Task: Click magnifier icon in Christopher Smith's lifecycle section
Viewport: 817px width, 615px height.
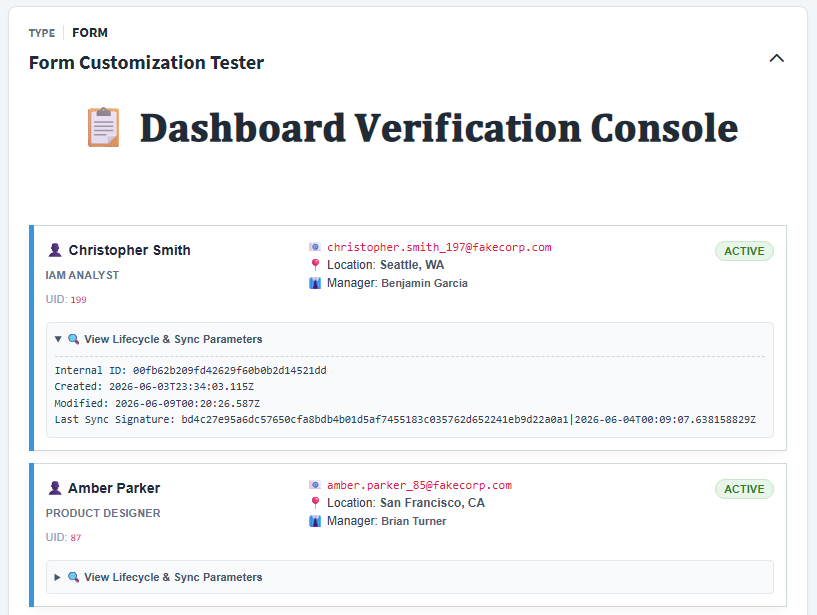Action: tap(73, 339)
